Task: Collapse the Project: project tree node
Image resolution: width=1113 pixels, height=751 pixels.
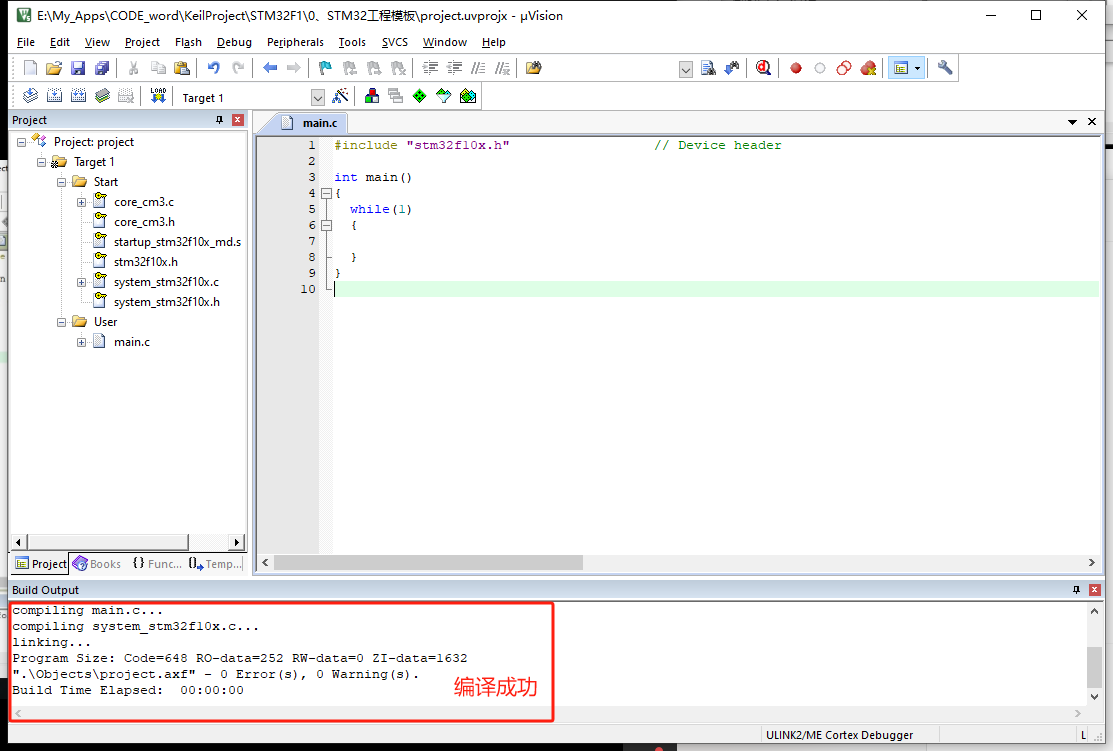Action: (x=22, y=142)
